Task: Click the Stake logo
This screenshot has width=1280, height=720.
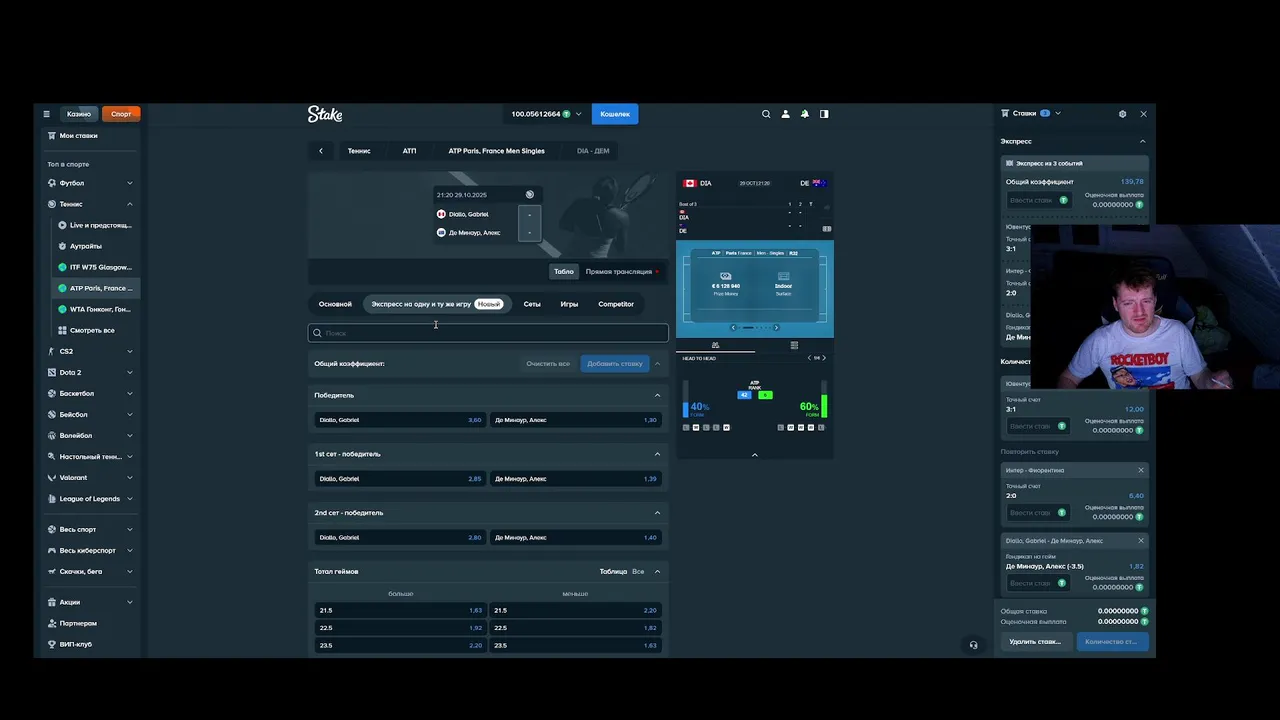Action: click(x=325, y=114)
